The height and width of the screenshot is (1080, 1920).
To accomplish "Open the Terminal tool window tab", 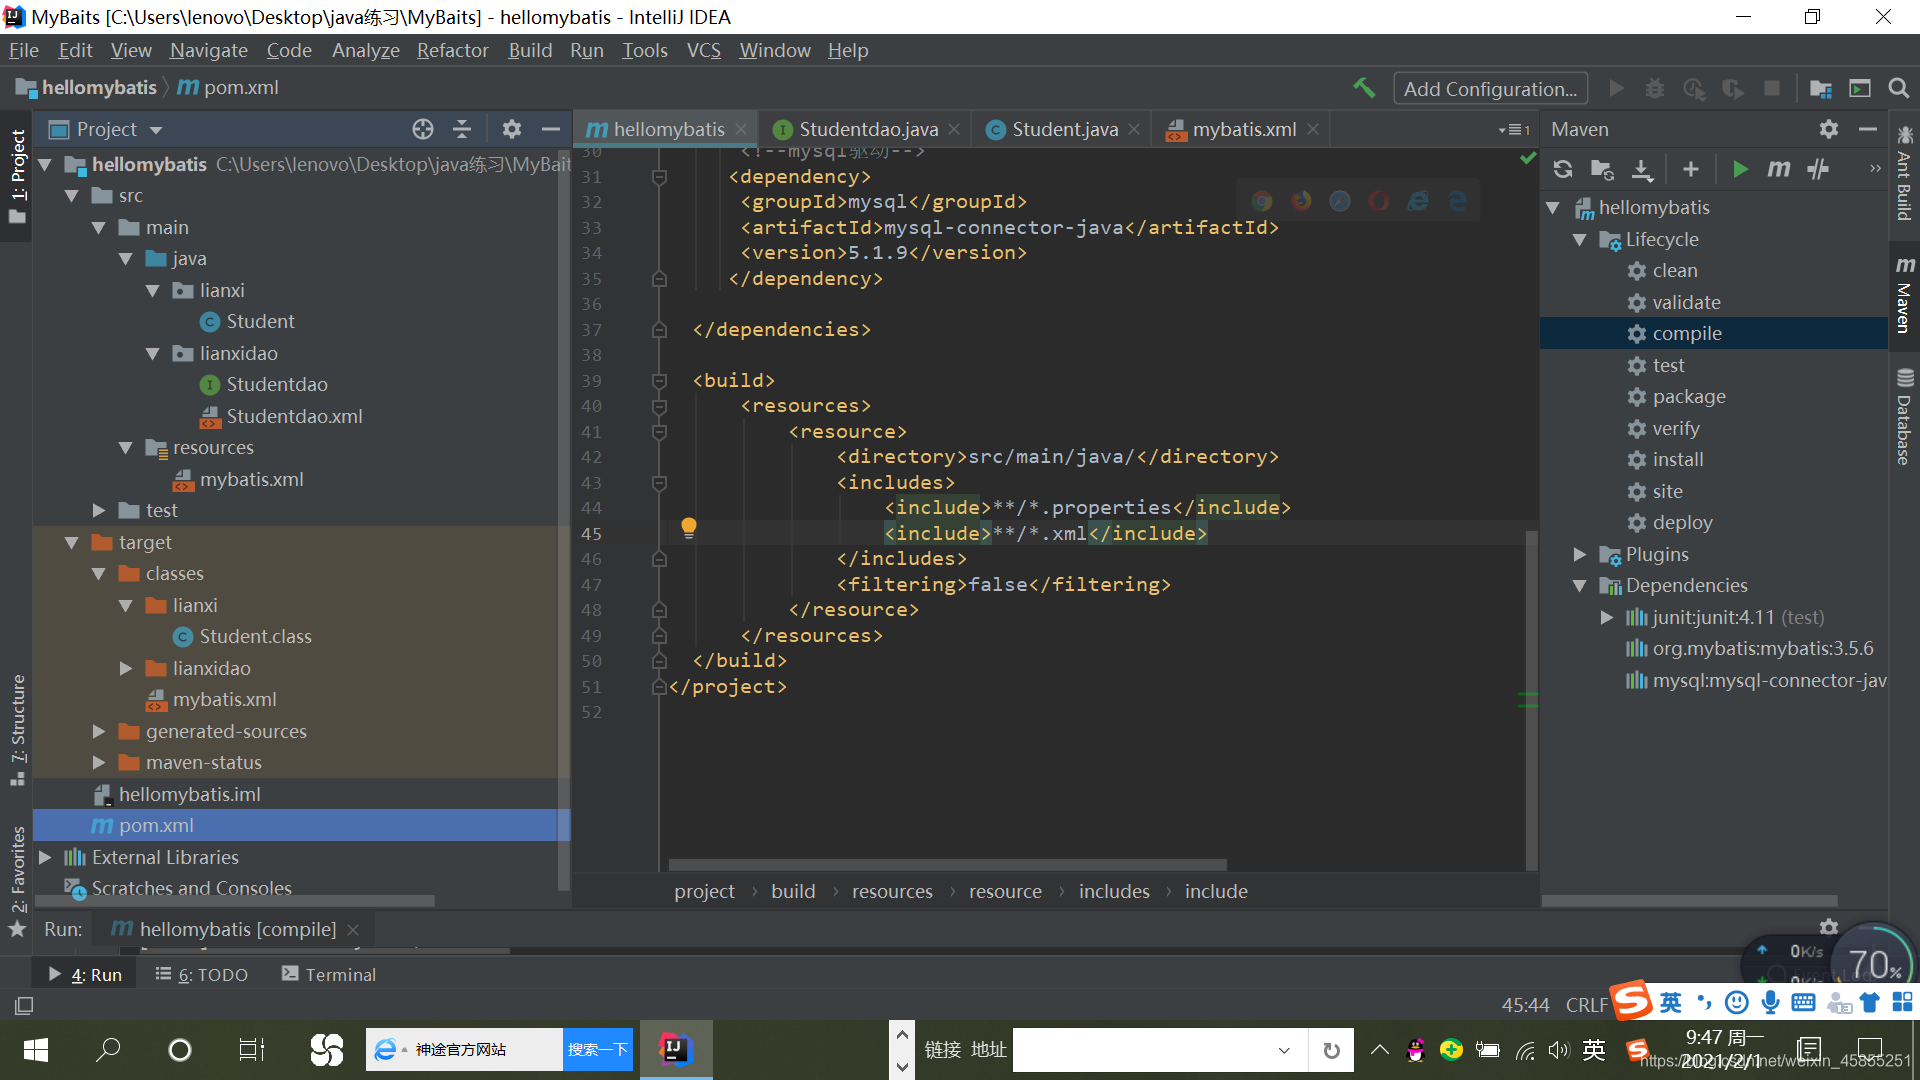I will point(329,975).
